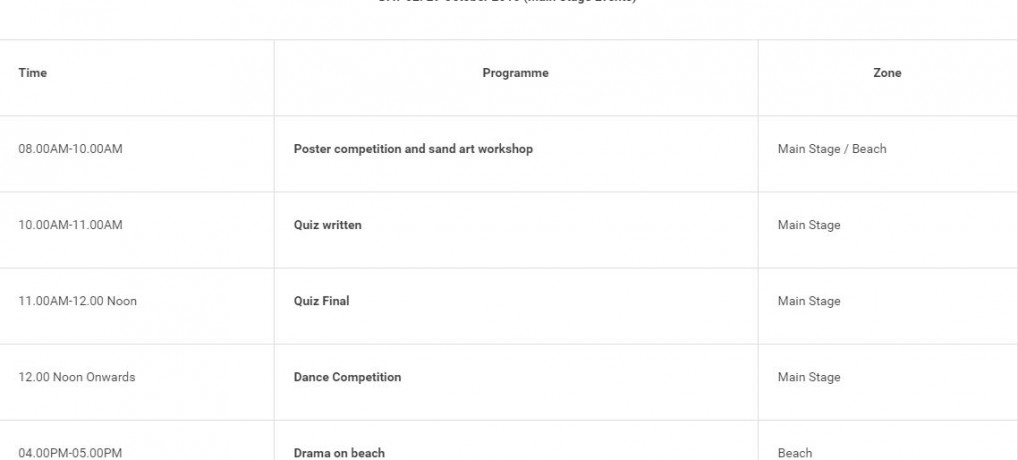Select the 'Quiz written' programme entry
This screenshot has width=1018, height=460.
point(328,225)
